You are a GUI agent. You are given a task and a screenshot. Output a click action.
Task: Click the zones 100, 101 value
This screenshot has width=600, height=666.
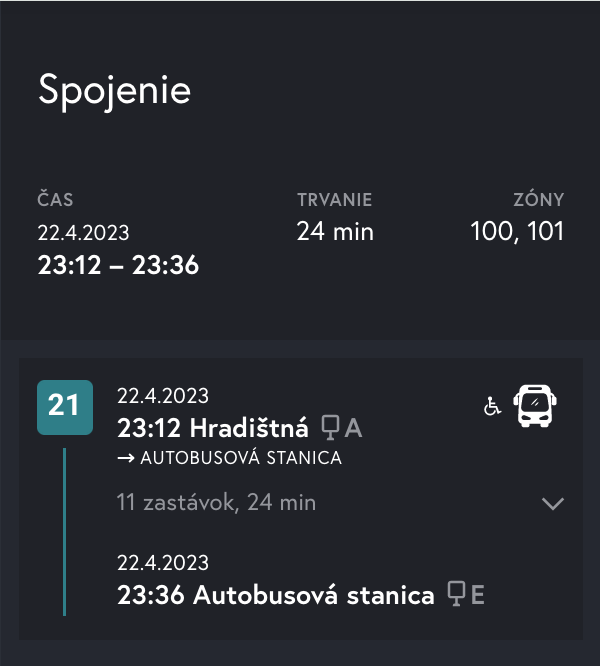517,231
